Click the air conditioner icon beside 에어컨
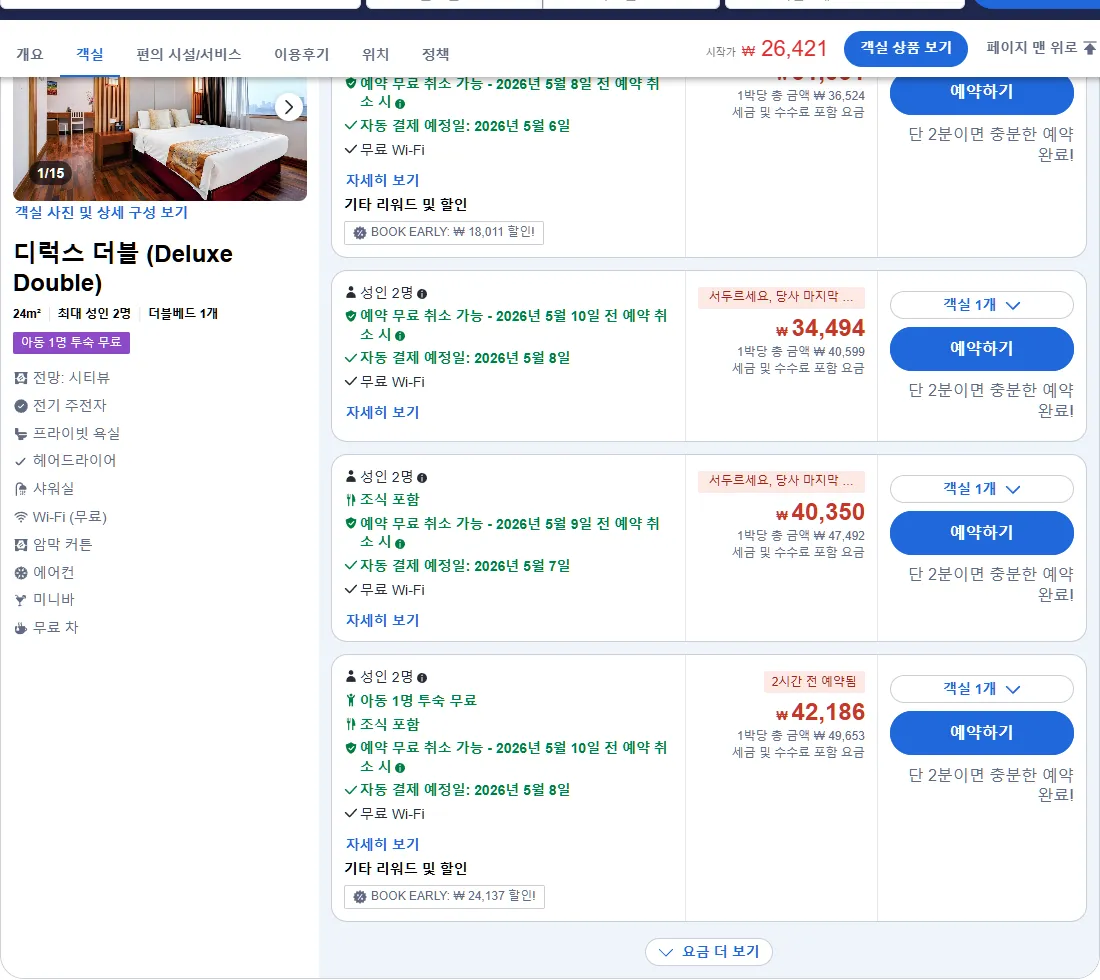 (x=21, y=573)
